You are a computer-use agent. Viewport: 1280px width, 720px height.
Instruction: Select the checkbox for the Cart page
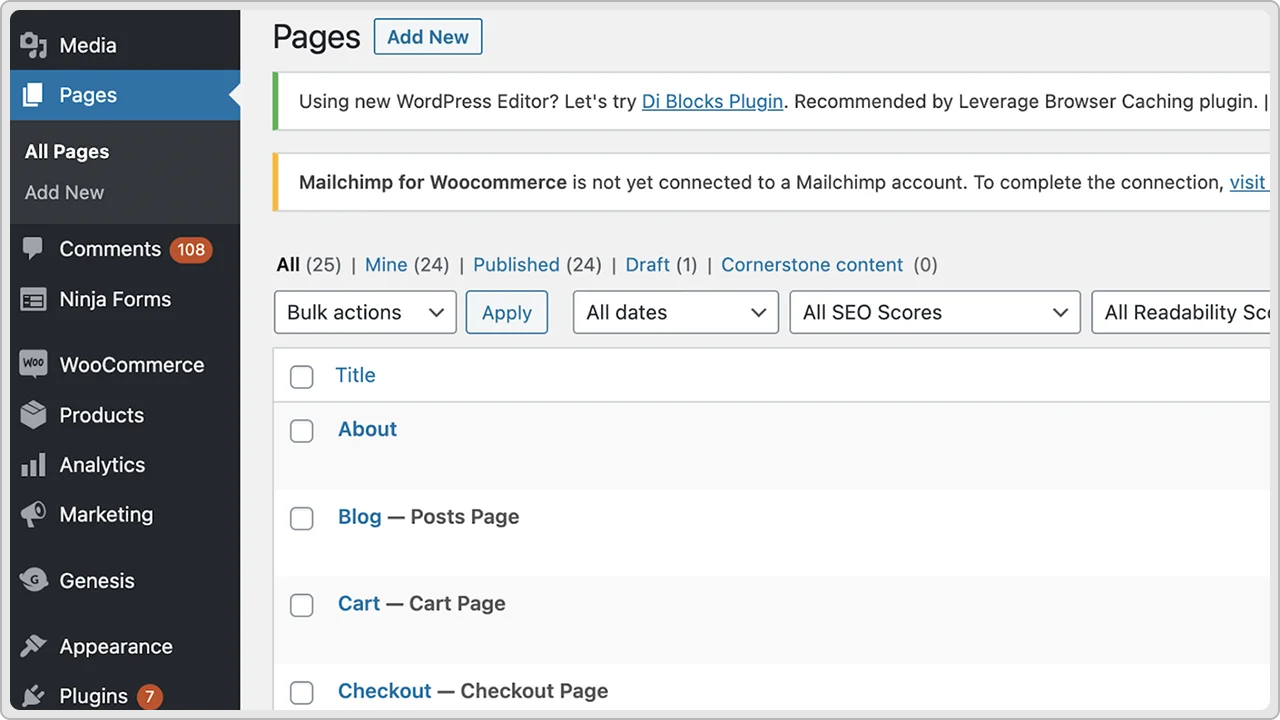(x=301, y=605)
